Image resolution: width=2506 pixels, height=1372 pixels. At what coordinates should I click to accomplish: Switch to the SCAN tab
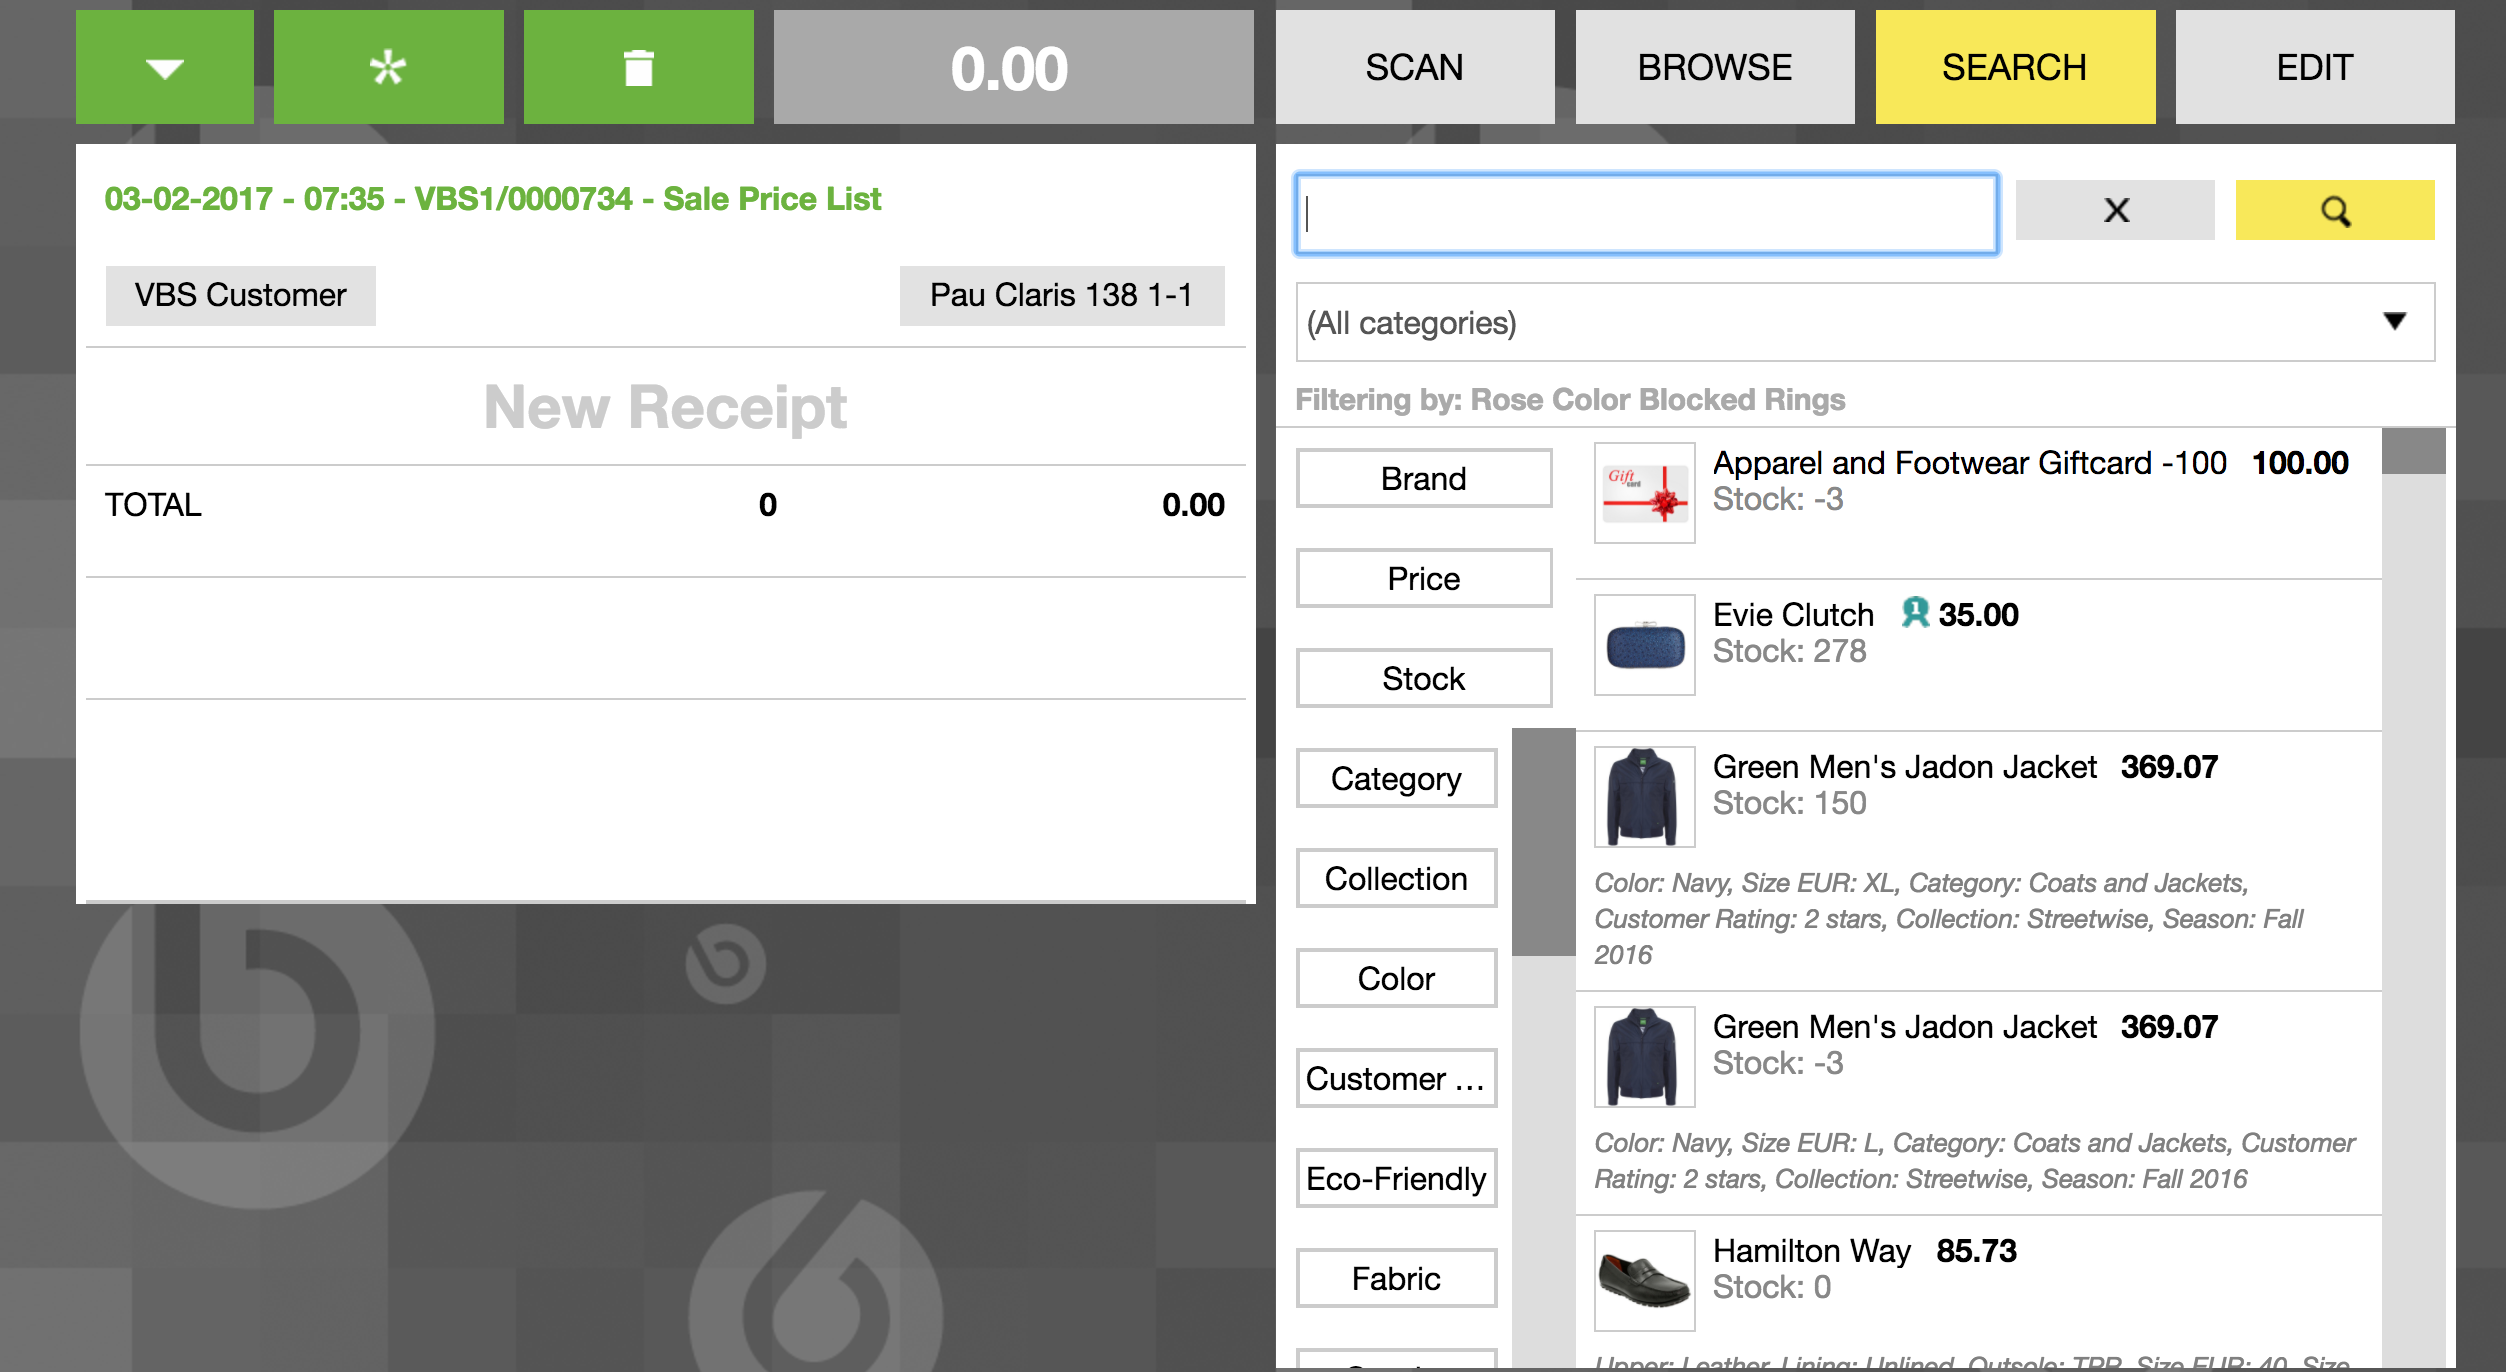coord(1414,67)
